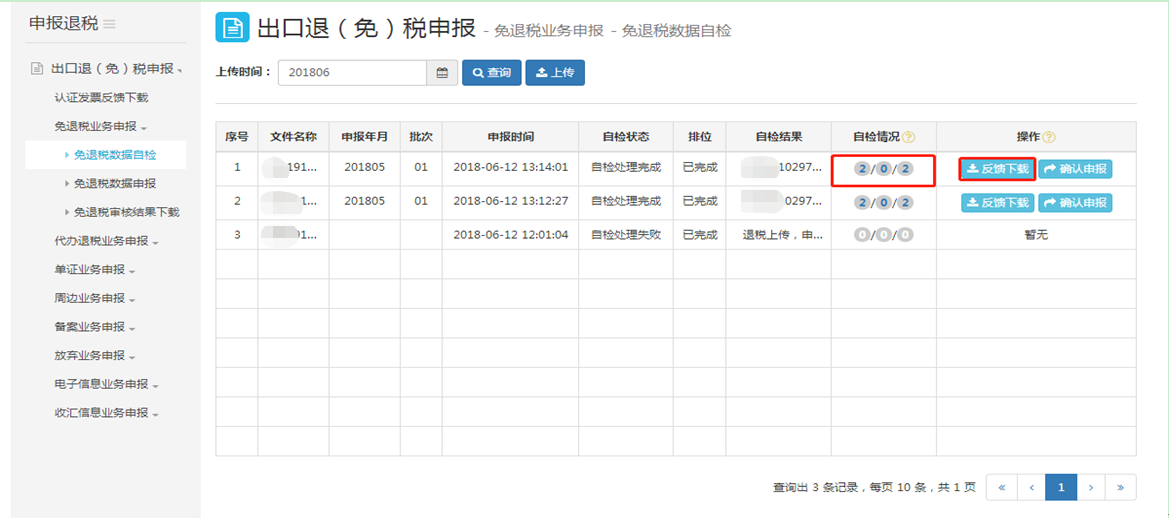The image size is (1169, 518).
Task: Click the blue document icon in page title
Action: coord(232,27)
